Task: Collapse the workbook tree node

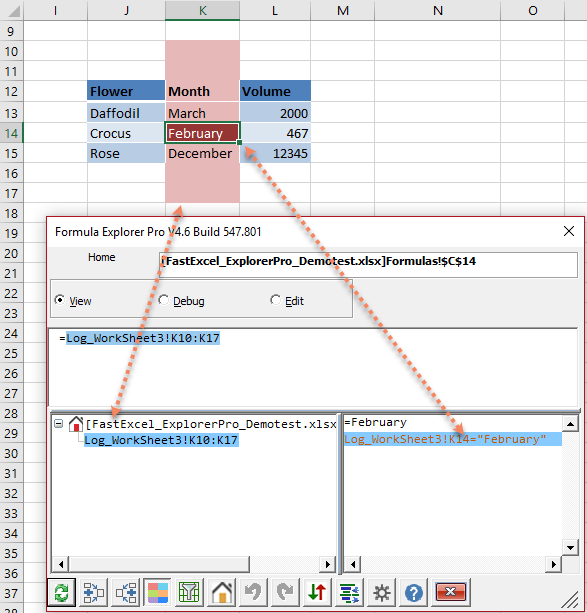Action: click(59, 424)
